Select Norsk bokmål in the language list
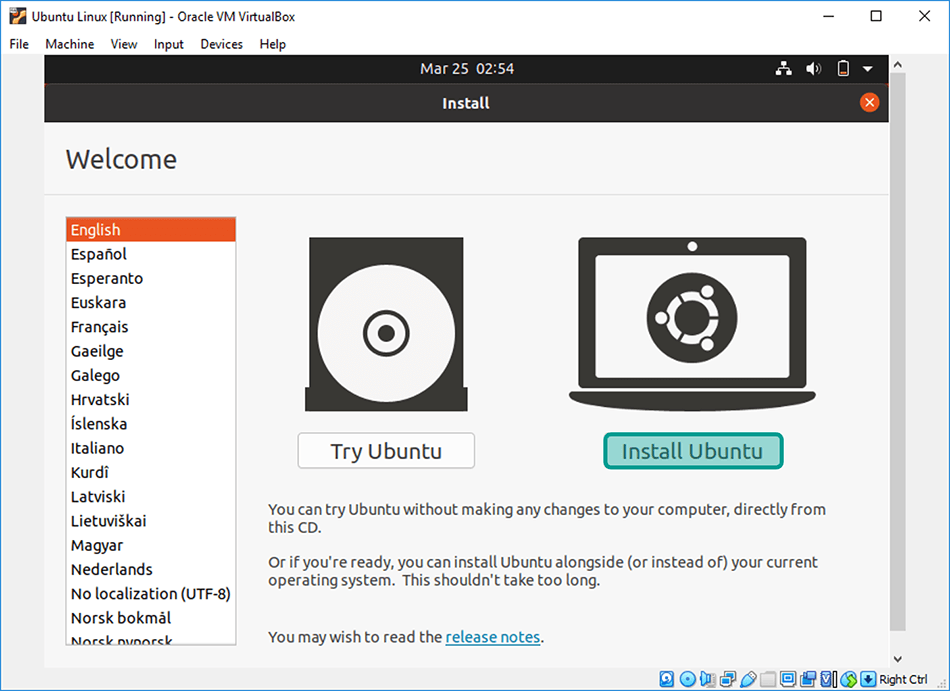The width and height of the screenshot is (950, 691). pyautogui.click(x=151, y=618)
